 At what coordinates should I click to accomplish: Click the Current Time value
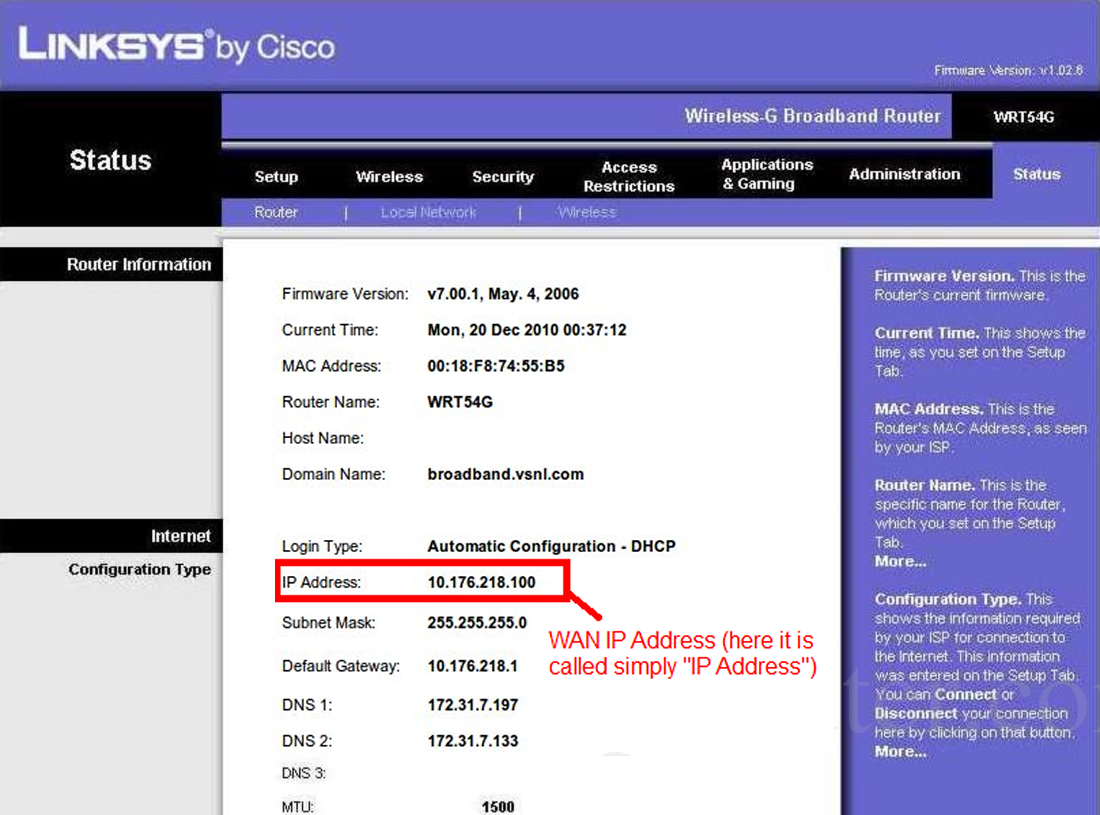click(x=527, y=330)
